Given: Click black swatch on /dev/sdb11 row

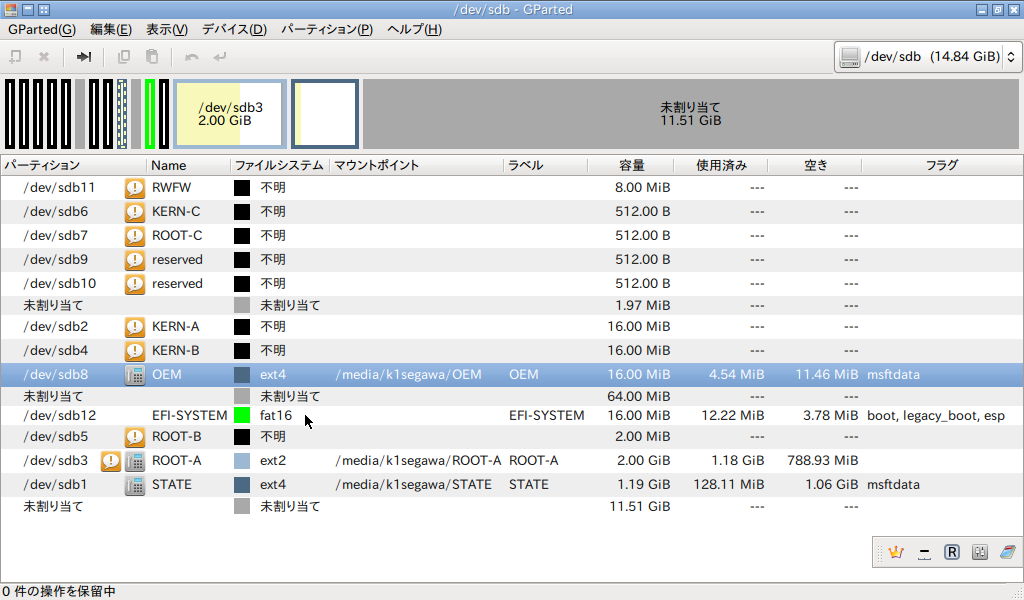Looking at the screenshot, I should point(242,188).
